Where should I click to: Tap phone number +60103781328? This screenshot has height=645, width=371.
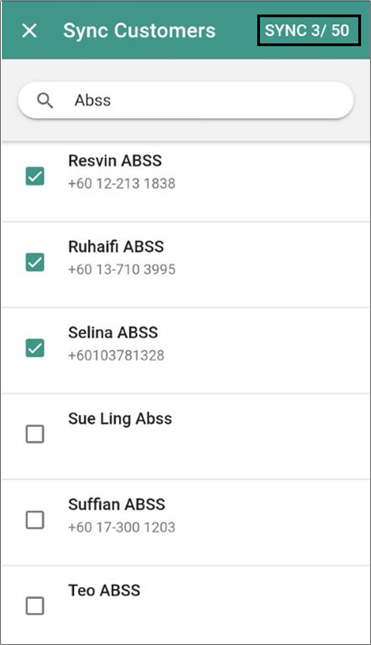click(x=116, y=355)
